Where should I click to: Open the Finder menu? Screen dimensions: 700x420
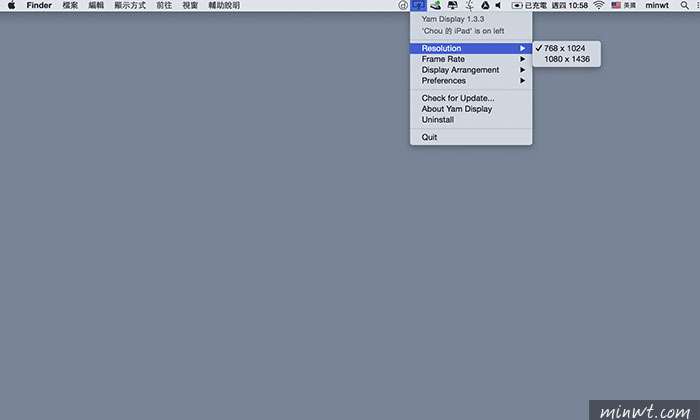point(39,5)
